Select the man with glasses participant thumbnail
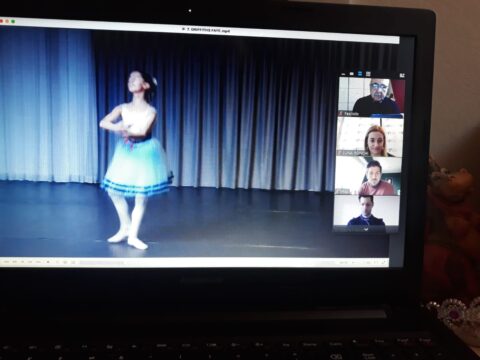Screen dimensions: 480x360 pyautogui.click(x=372, y=96)
